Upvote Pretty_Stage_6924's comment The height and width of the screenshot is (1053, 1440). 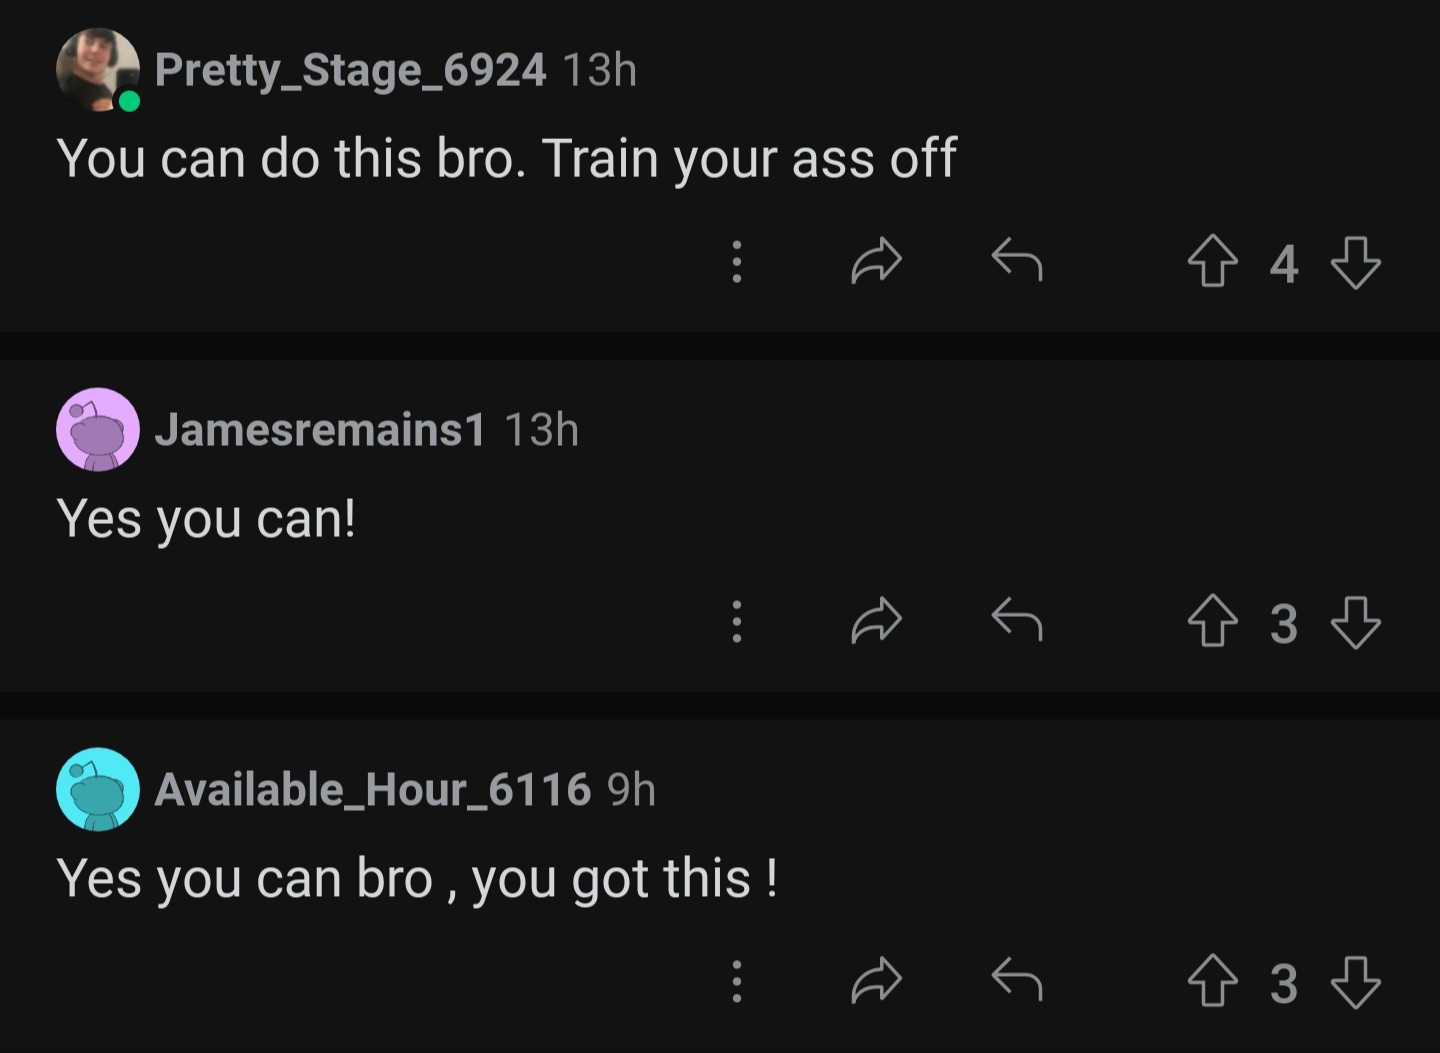(1212, 262)
